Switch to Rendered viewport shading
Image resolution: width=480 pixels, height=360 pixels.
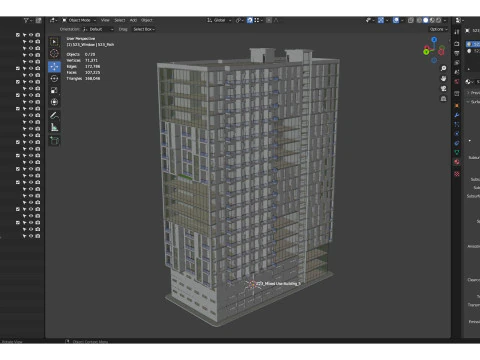[x=439, y=20]
